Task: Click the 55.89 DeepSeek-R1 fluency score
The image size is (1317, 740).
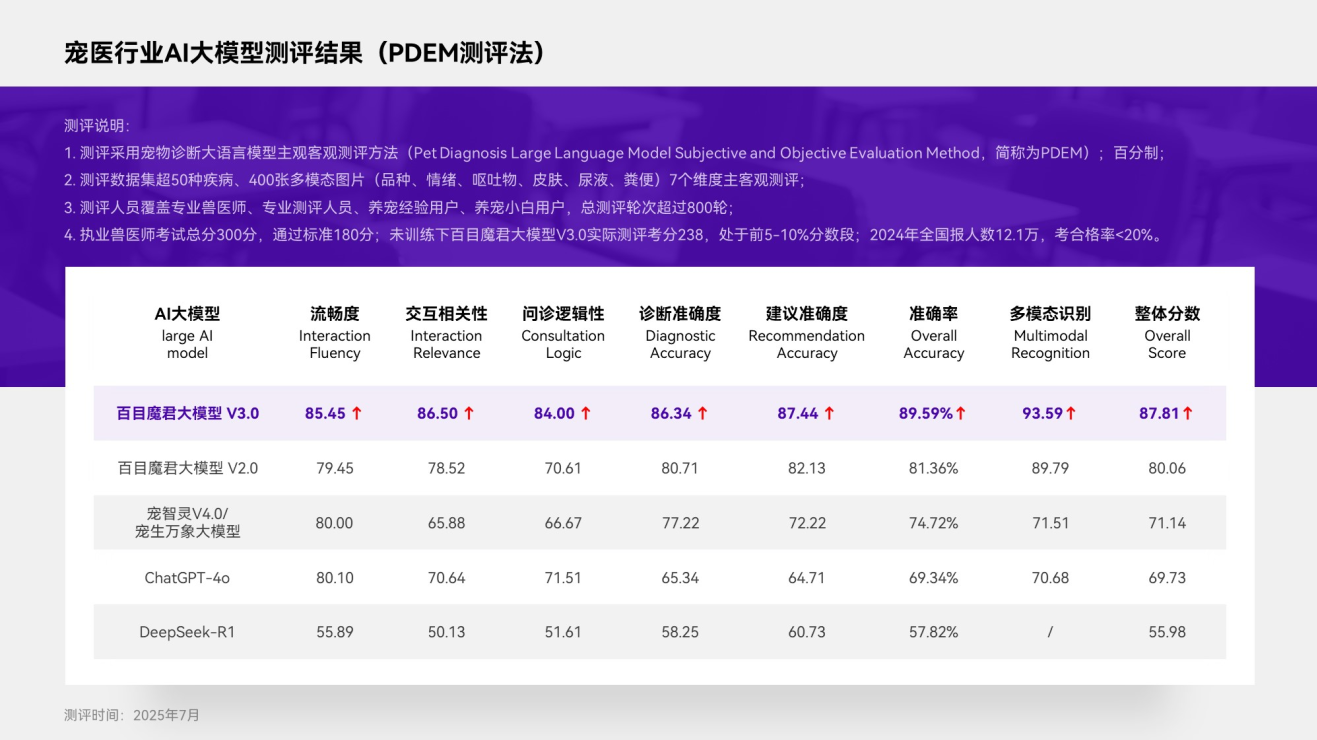Action: (x=334, y=632)
